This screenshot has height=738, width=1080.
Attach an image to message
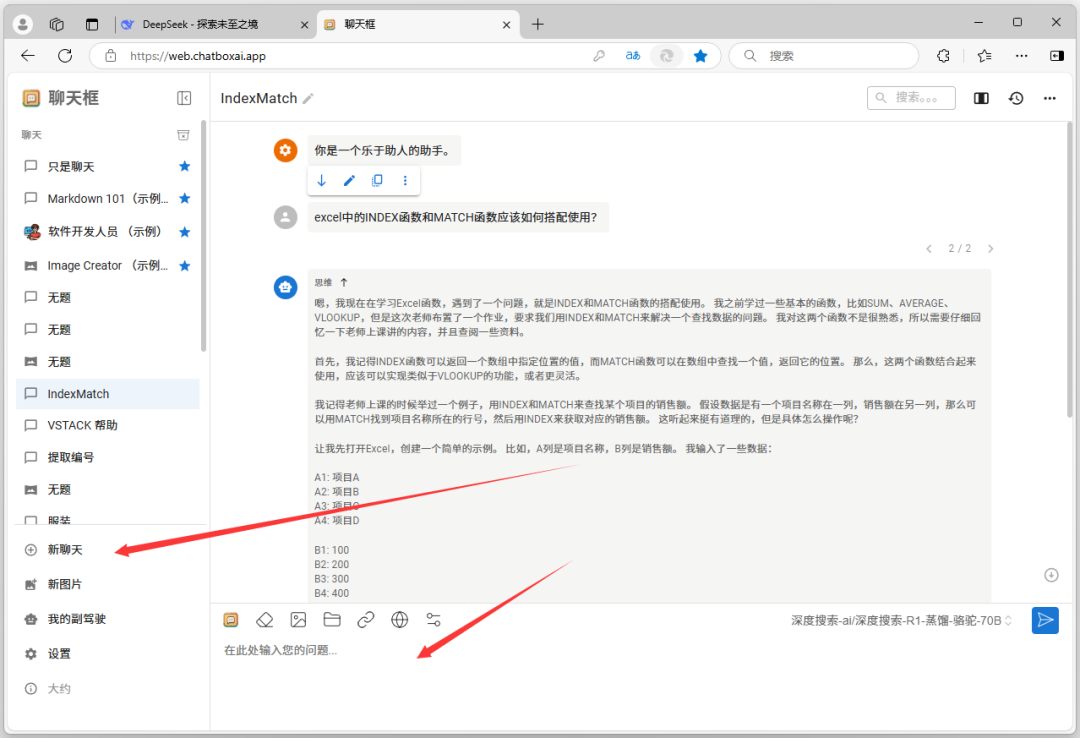[x=298, y=620]
